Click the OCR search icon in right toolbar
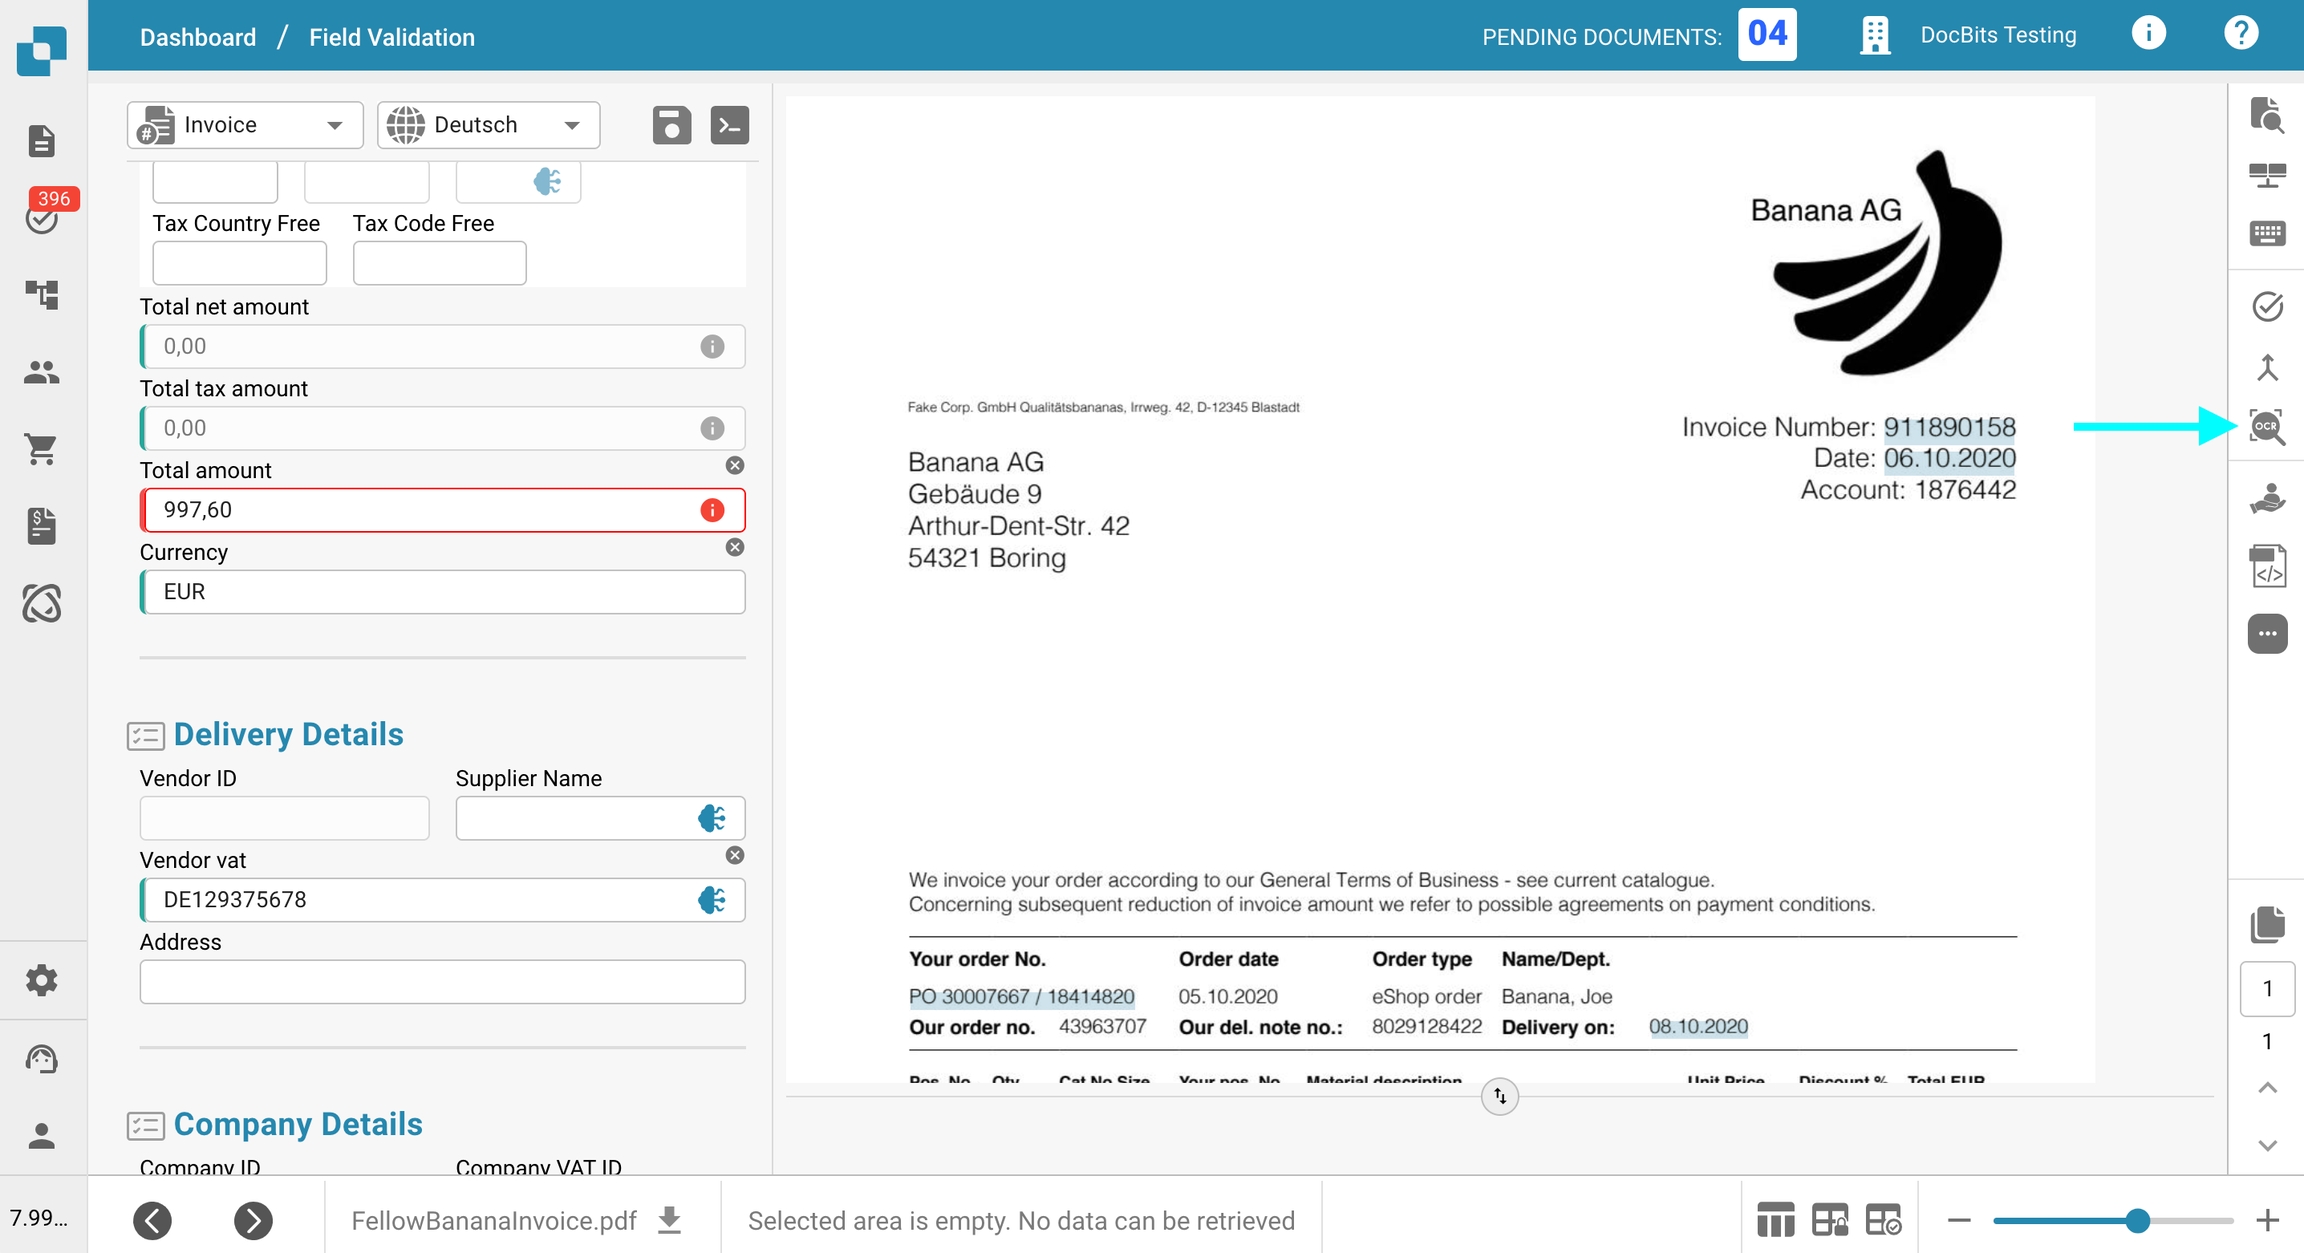The image size is (2304, 1253). pos(2267,427)
